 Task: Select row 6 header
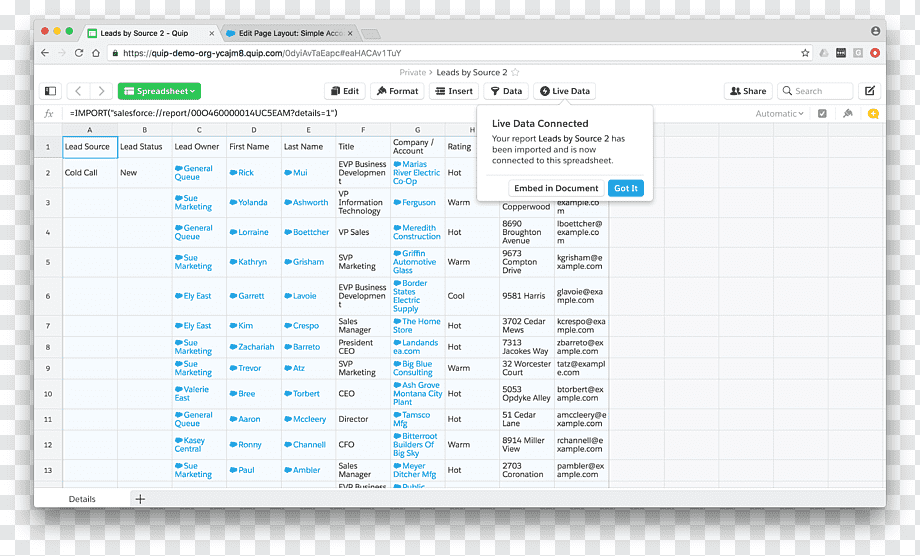48,296
